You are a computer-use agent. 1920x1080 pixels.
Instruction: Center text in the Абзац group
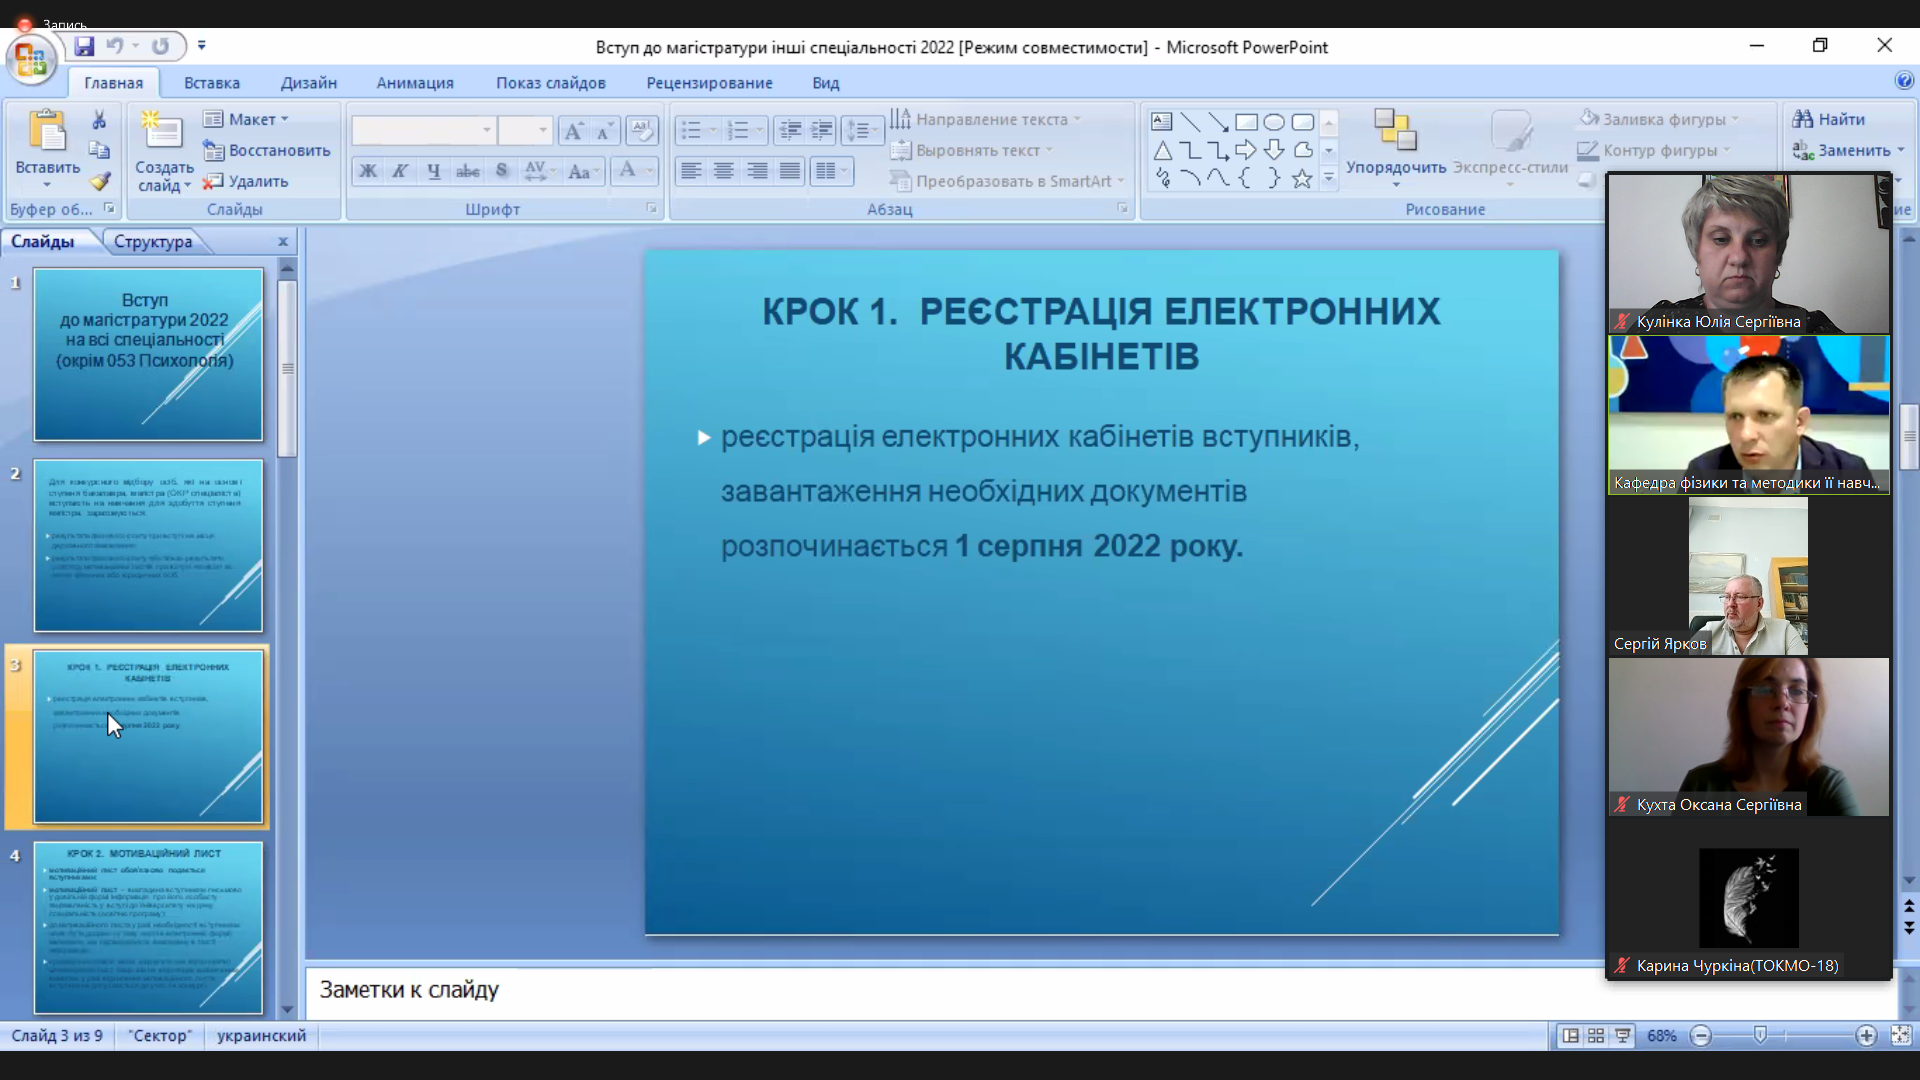pyautogui.click(x=724, y=171)
